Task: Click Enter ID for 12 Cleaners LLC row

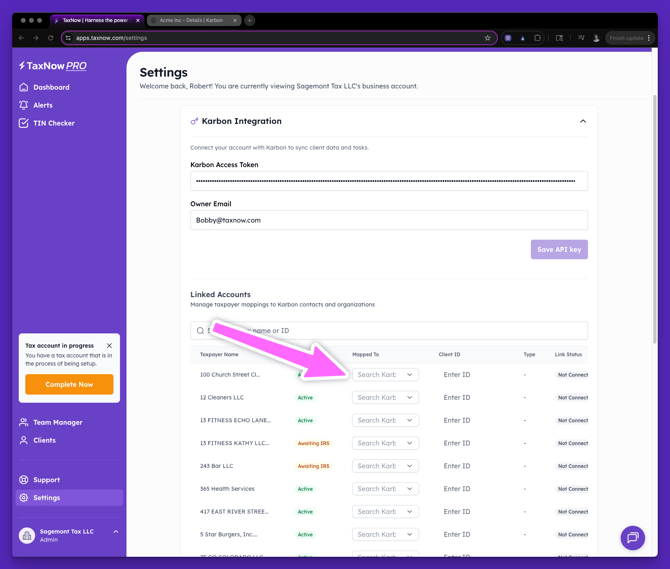Action: (457, 397)
